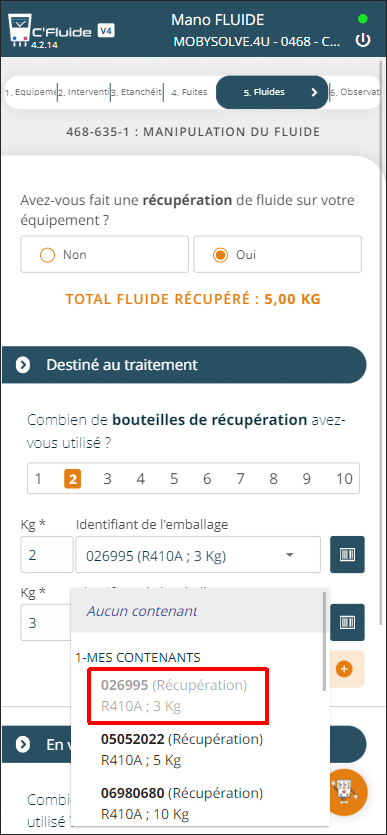Scan barcode for second packaging row
Viewport: 387px width, 835px height.
[347, 622]
